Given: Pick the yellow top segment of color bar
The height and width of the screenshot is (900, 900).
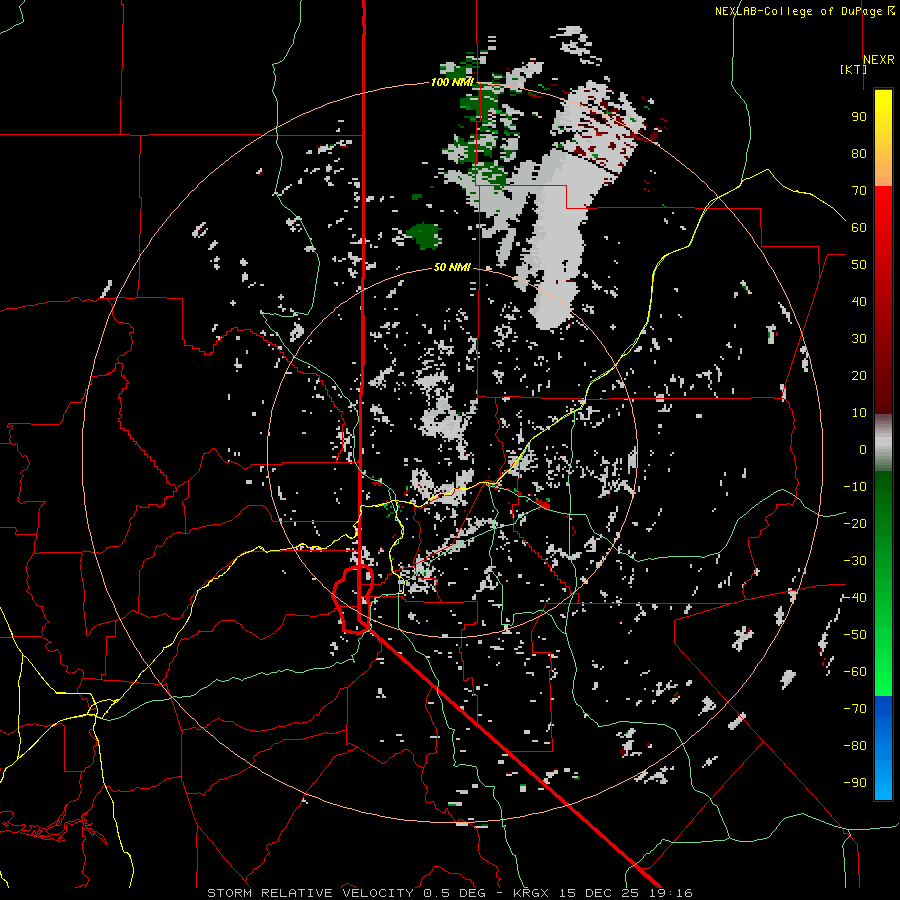Looking at the screenshot, I should coord(883,138).
